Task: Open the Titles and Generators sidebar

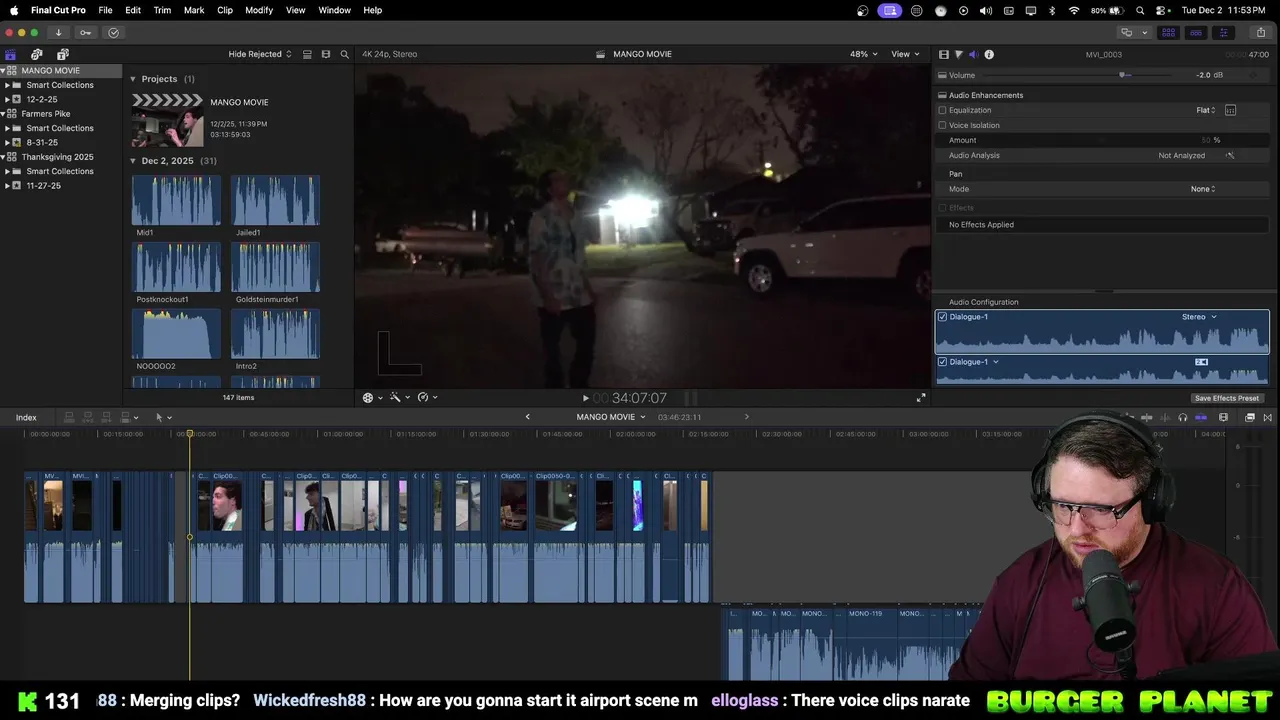Action: 63,54
